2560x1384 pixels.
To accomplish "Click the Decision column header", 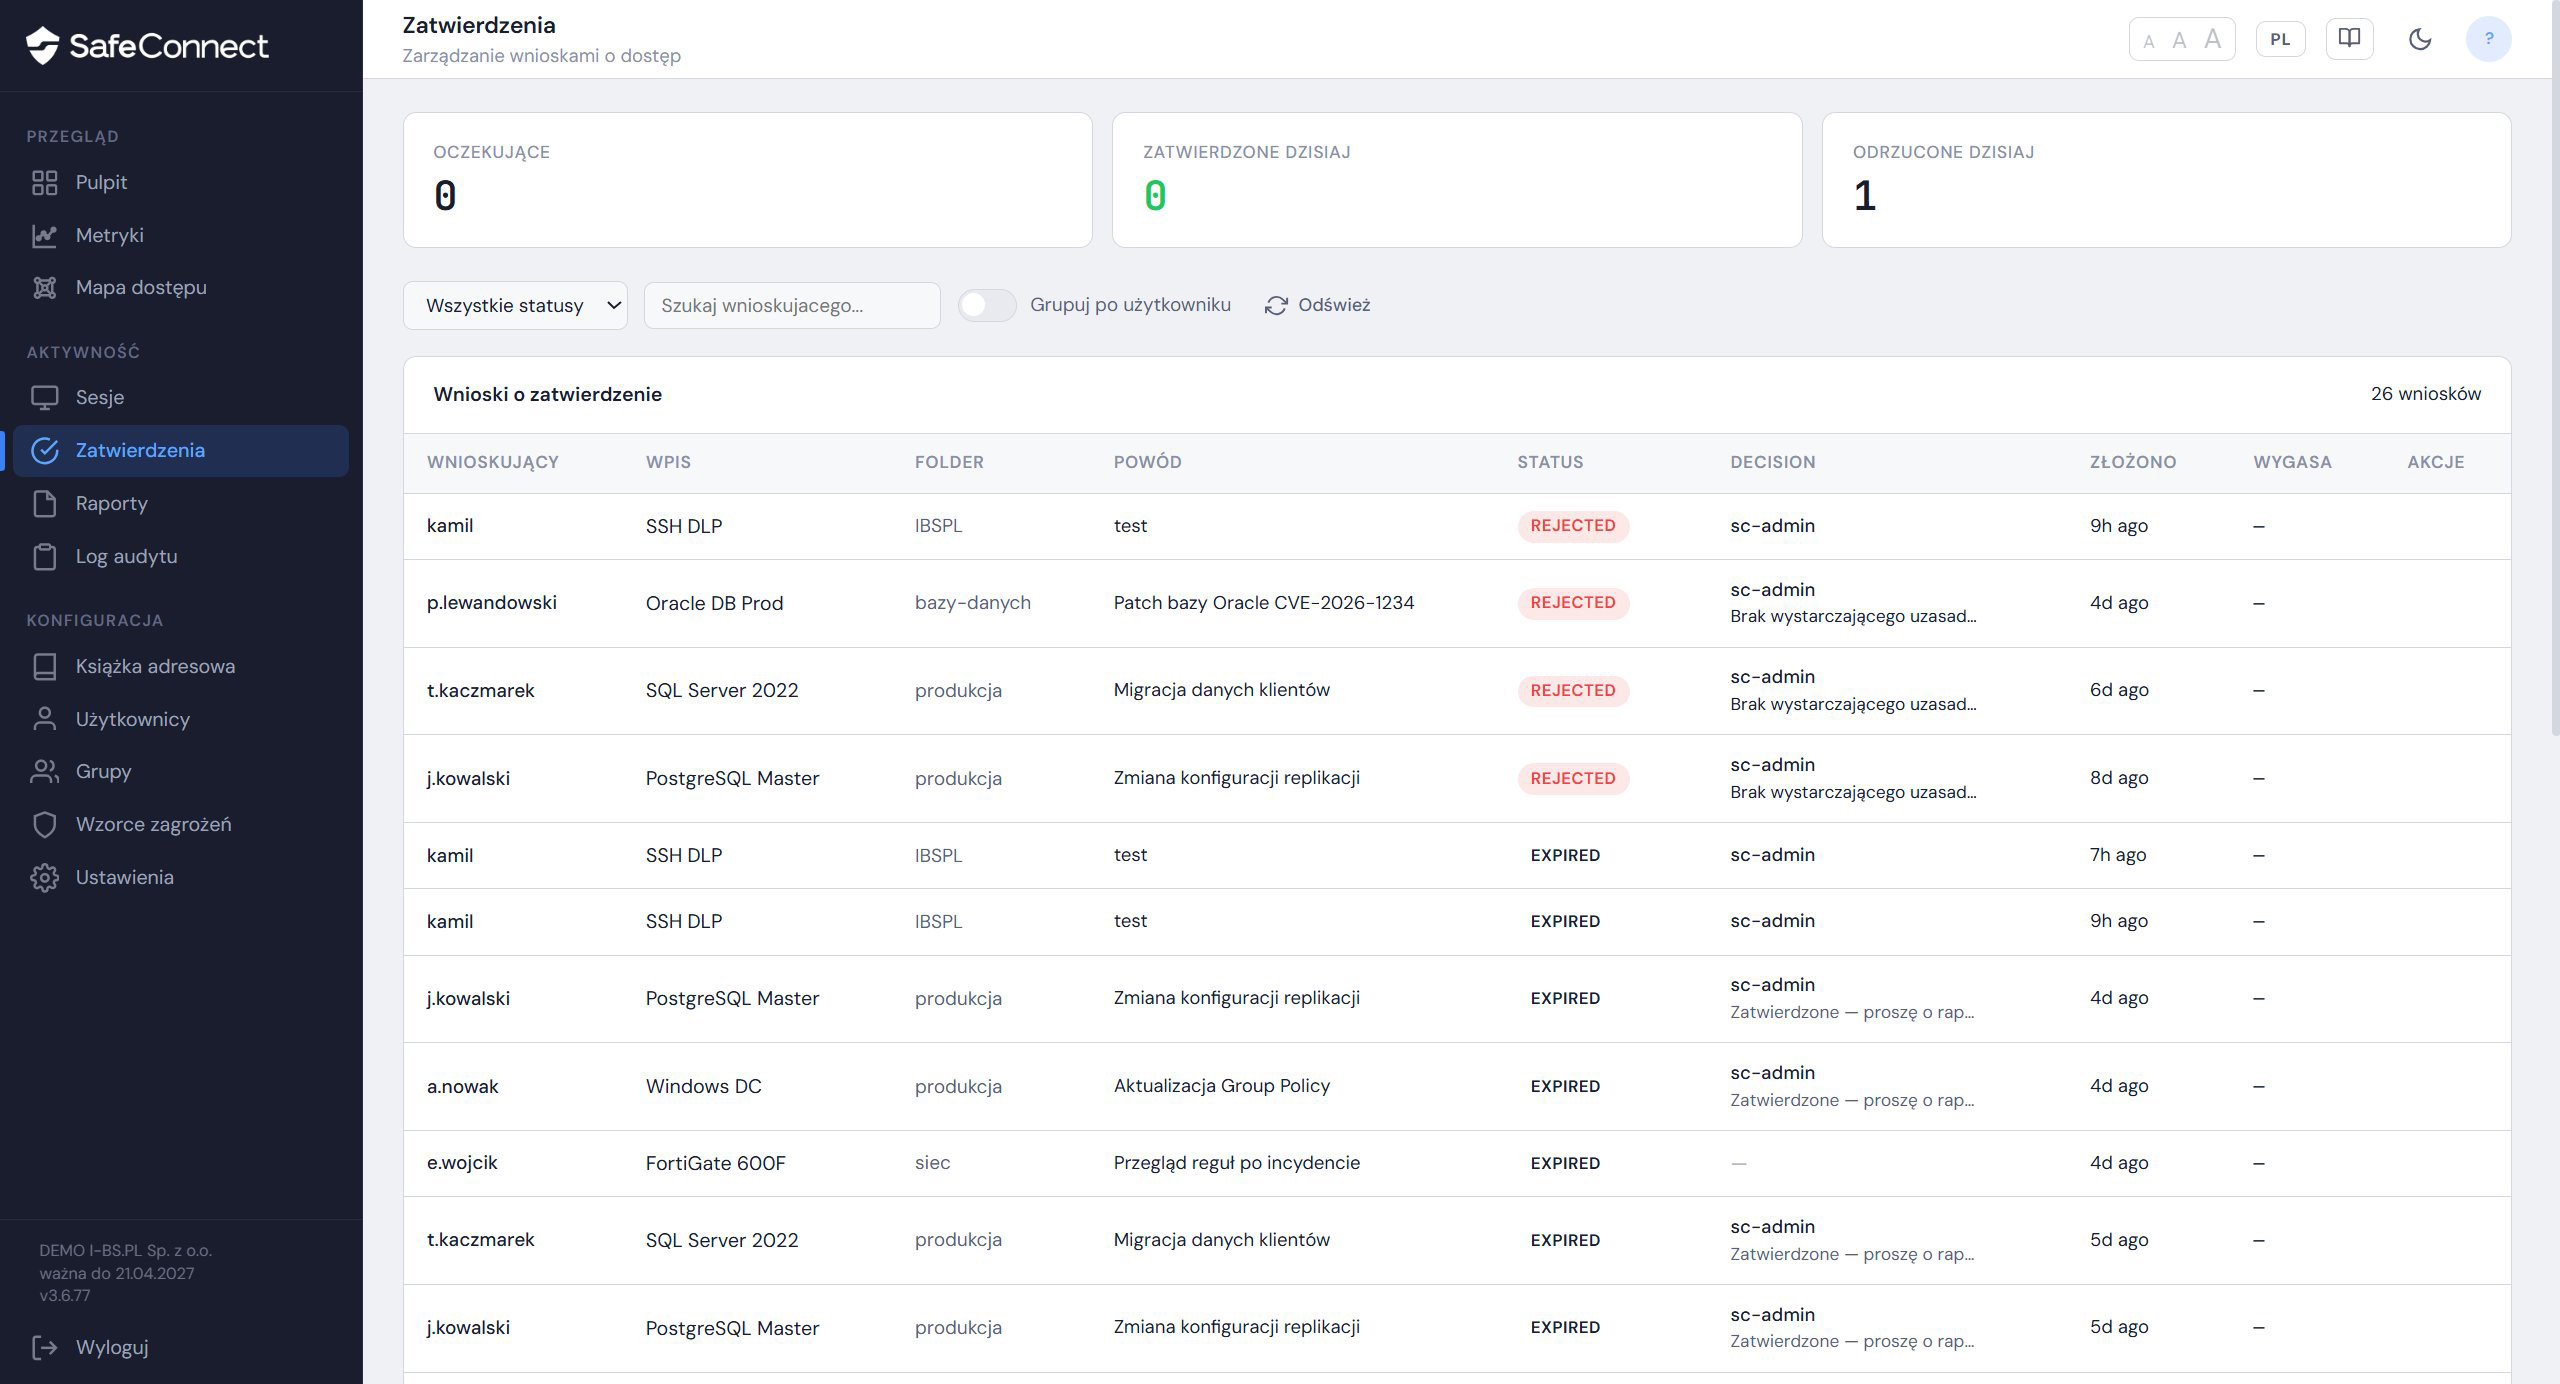I will click(x=1773, y=462).
